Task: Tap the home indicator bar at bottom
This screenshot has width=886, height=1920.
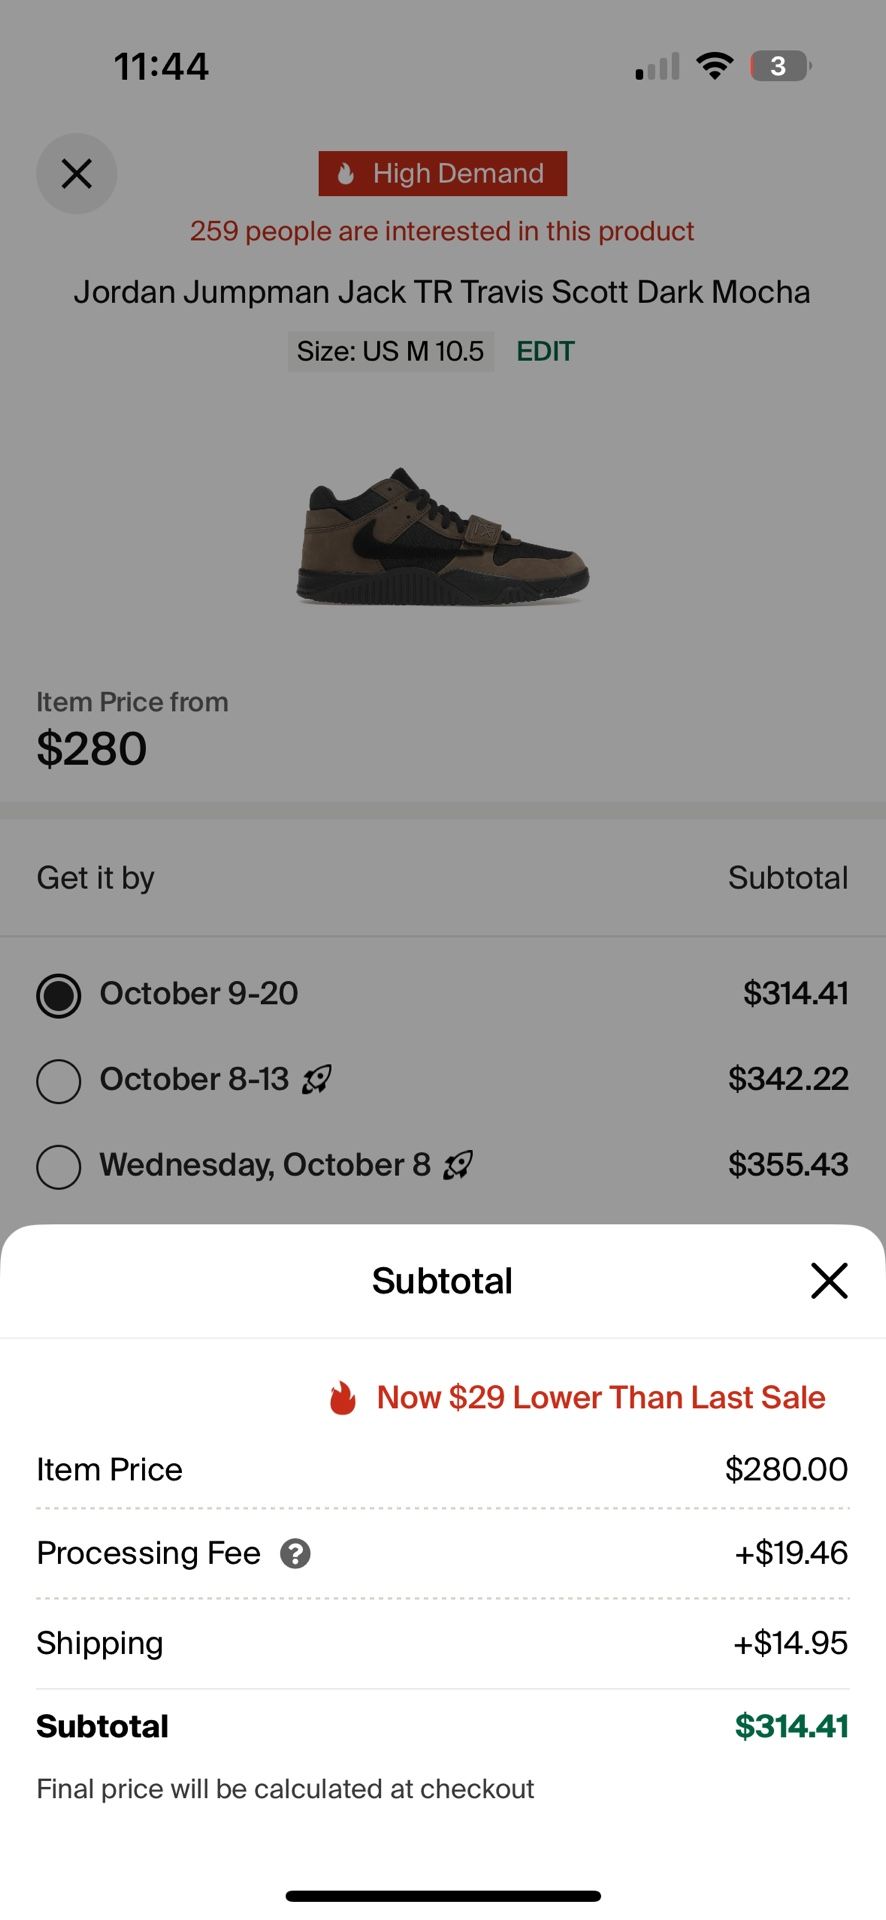Action: pos(442,1896)
